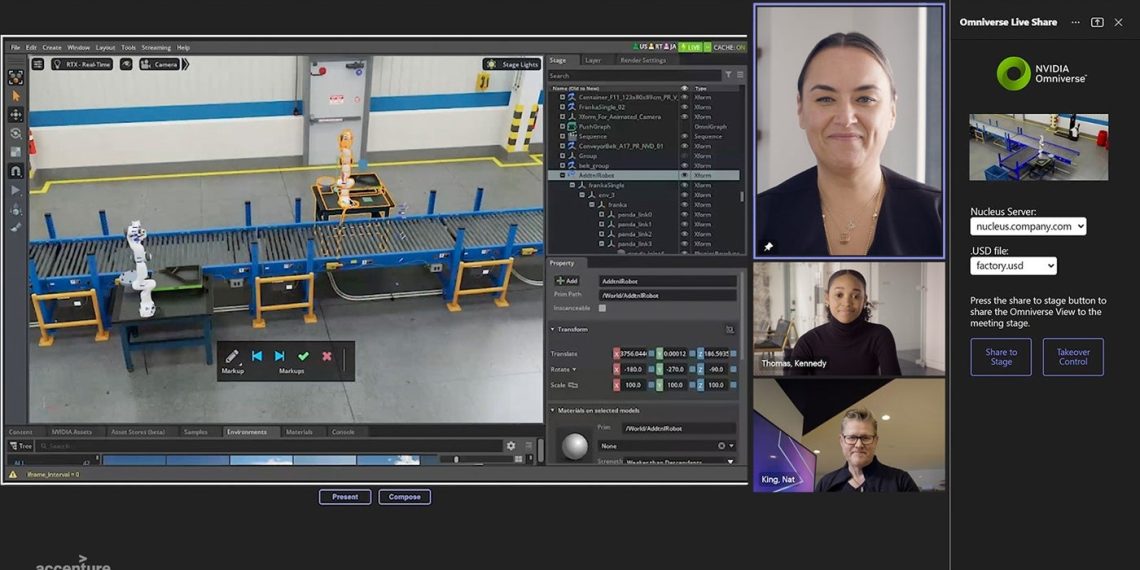The image size is (1140, 570).
Task: Open the Streaming menu
Action: (156, 47)
